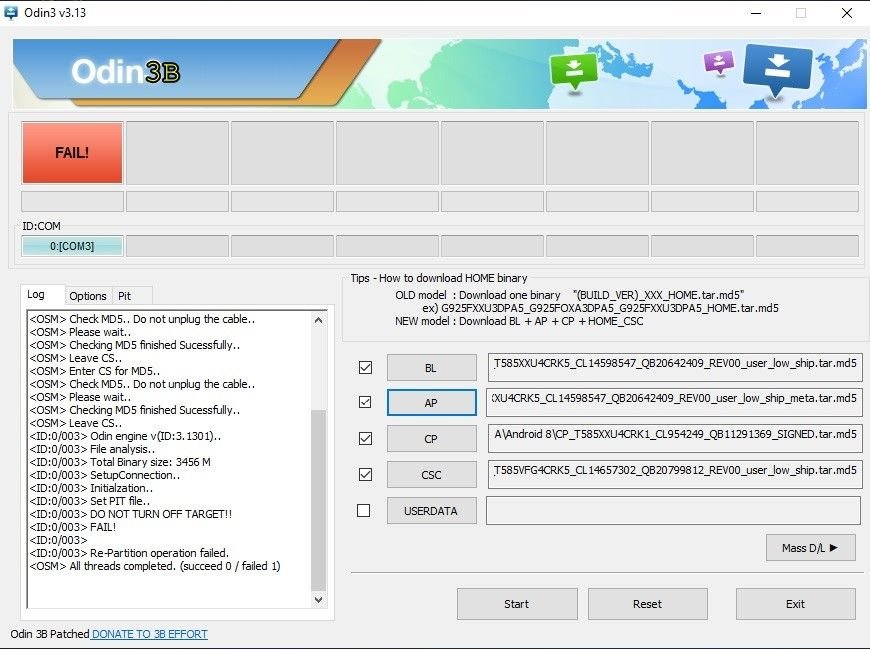Uncheck the AP checkbox
This screenshot has height=649, width=870.
click(365, 402)
